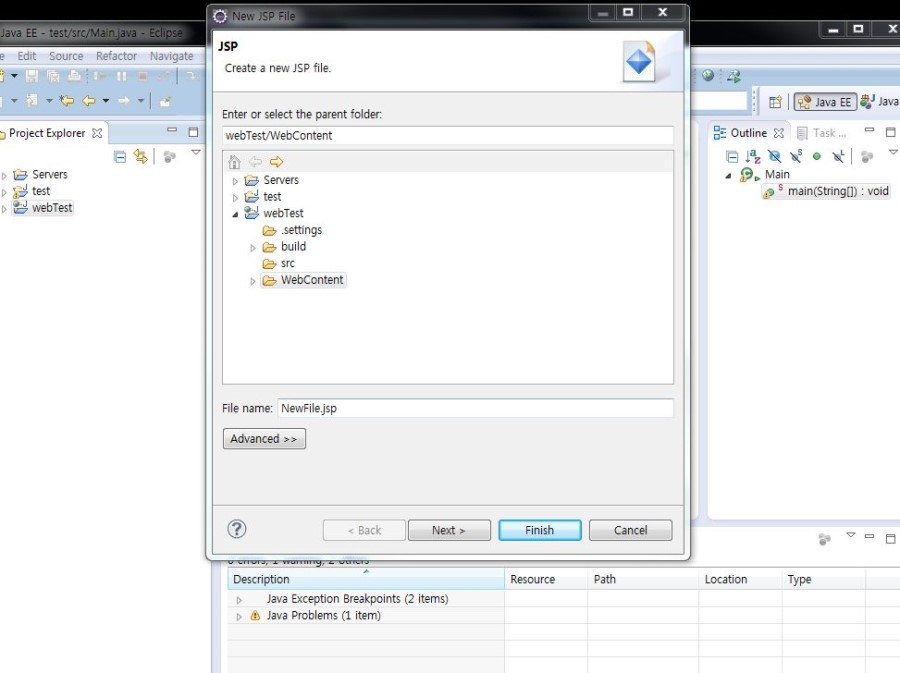The height and width of the screenshot is (673, 900).
Task: Click the Resume debug toolbar icon
Action: click(99, 76)
